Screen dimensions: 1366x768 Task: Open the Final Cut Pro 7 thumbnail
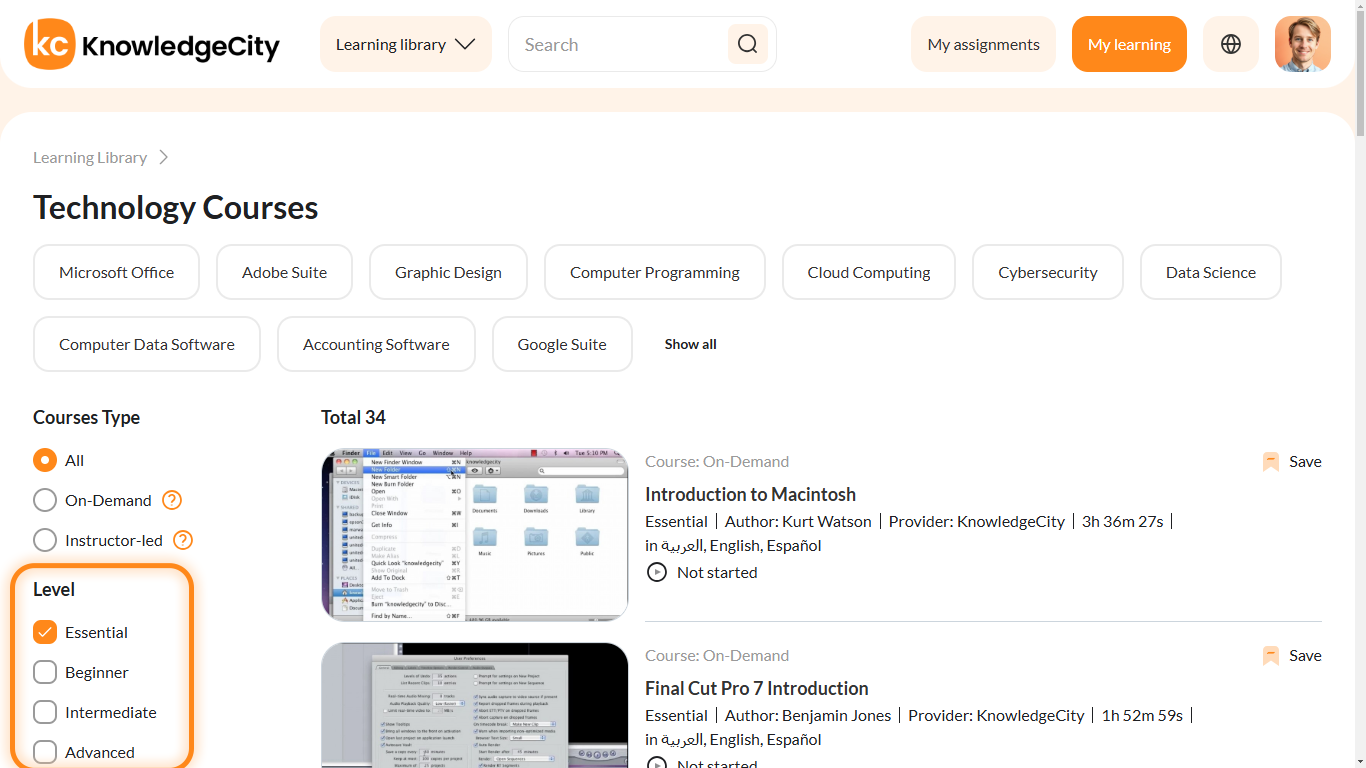tap(475, 705)
